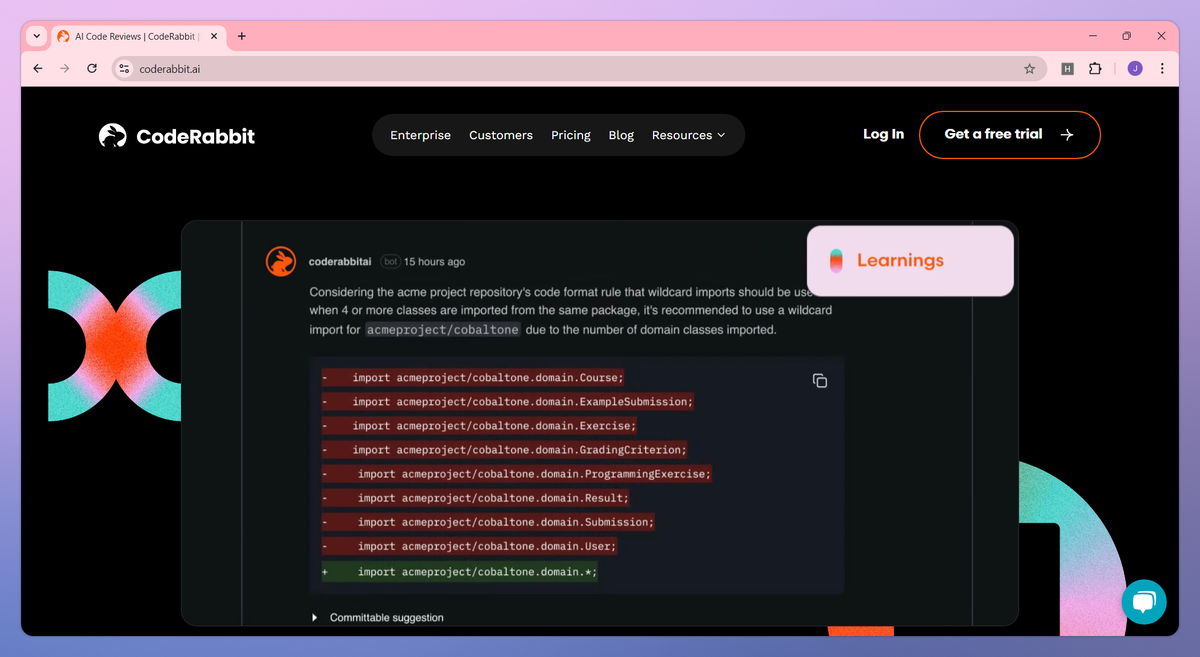This screenshot has height=657, width=1200.
Task: Click the arrow icon in free trial button
Action: click(1067, 135)
